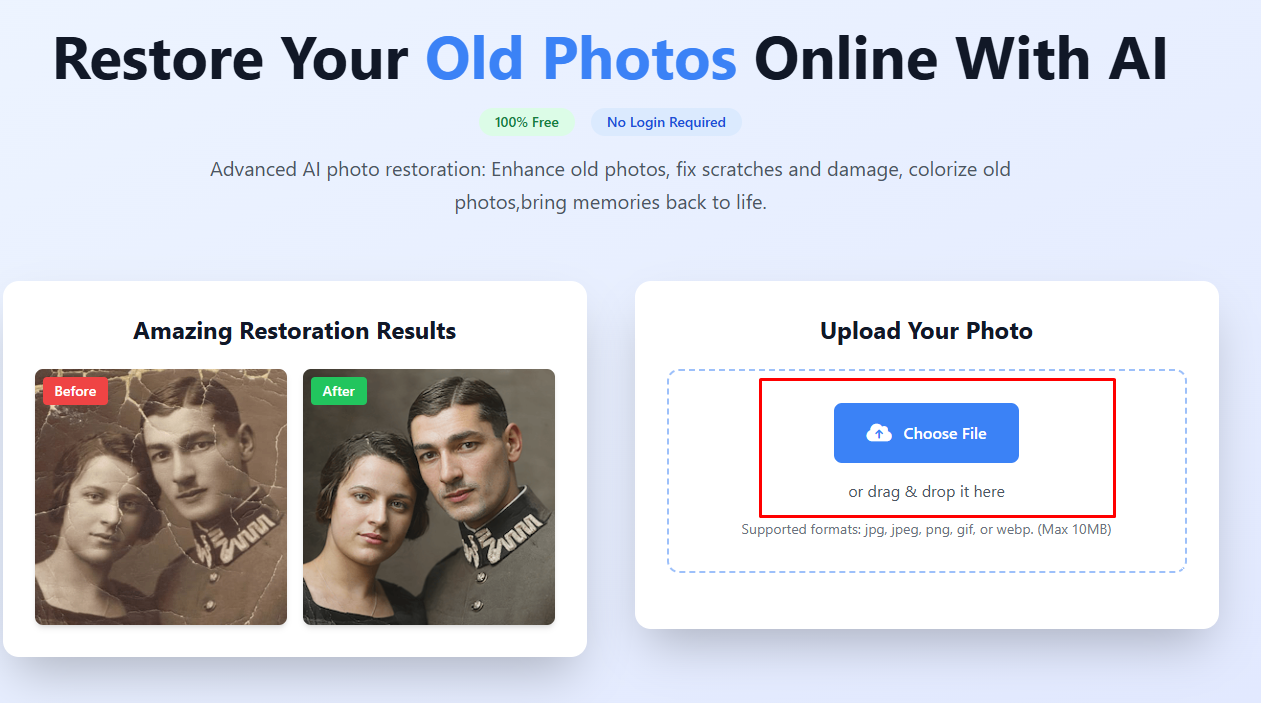Click the red Before badge

click(x=75, y=391)
